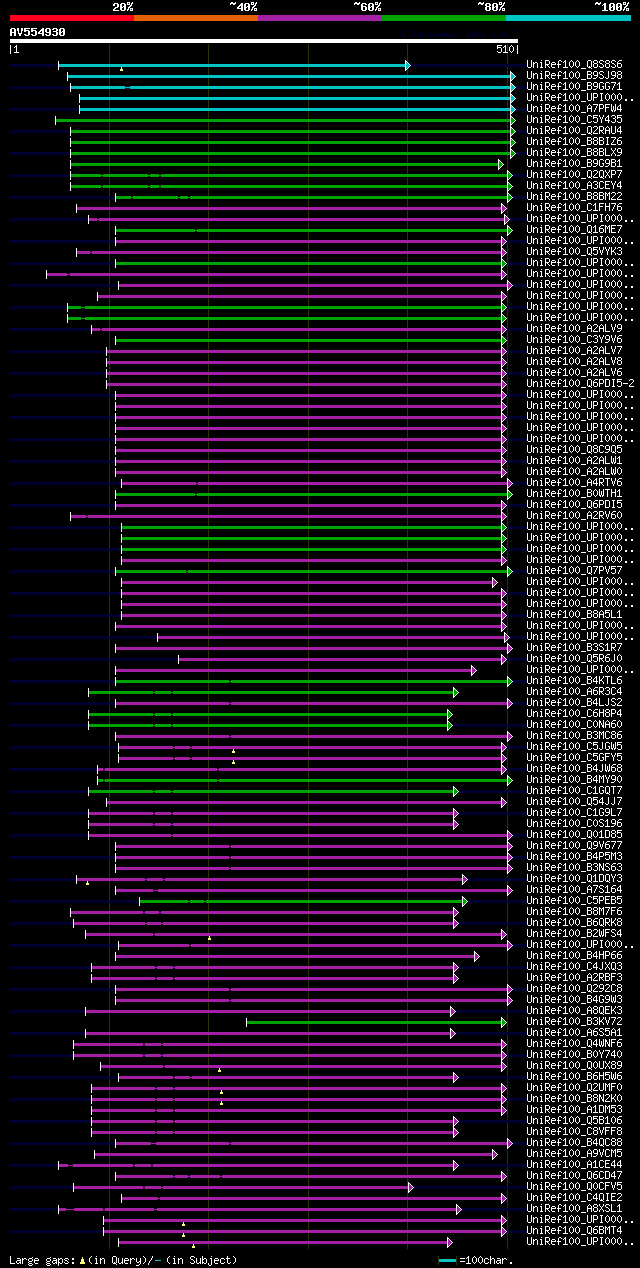Select the UniRef100_Q9V677 label

[575, 846]
